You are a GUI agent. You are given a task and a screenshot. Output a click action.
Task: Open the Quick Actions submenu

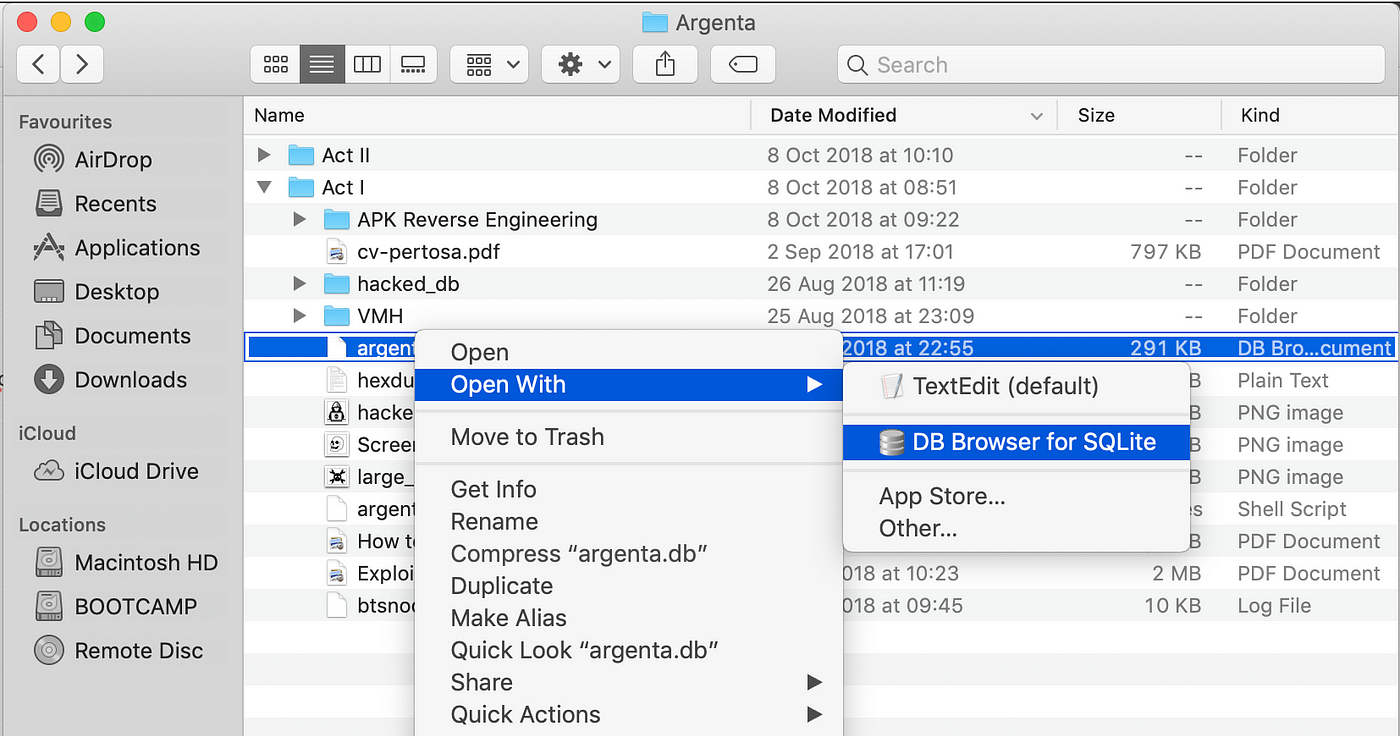(629, 714)
